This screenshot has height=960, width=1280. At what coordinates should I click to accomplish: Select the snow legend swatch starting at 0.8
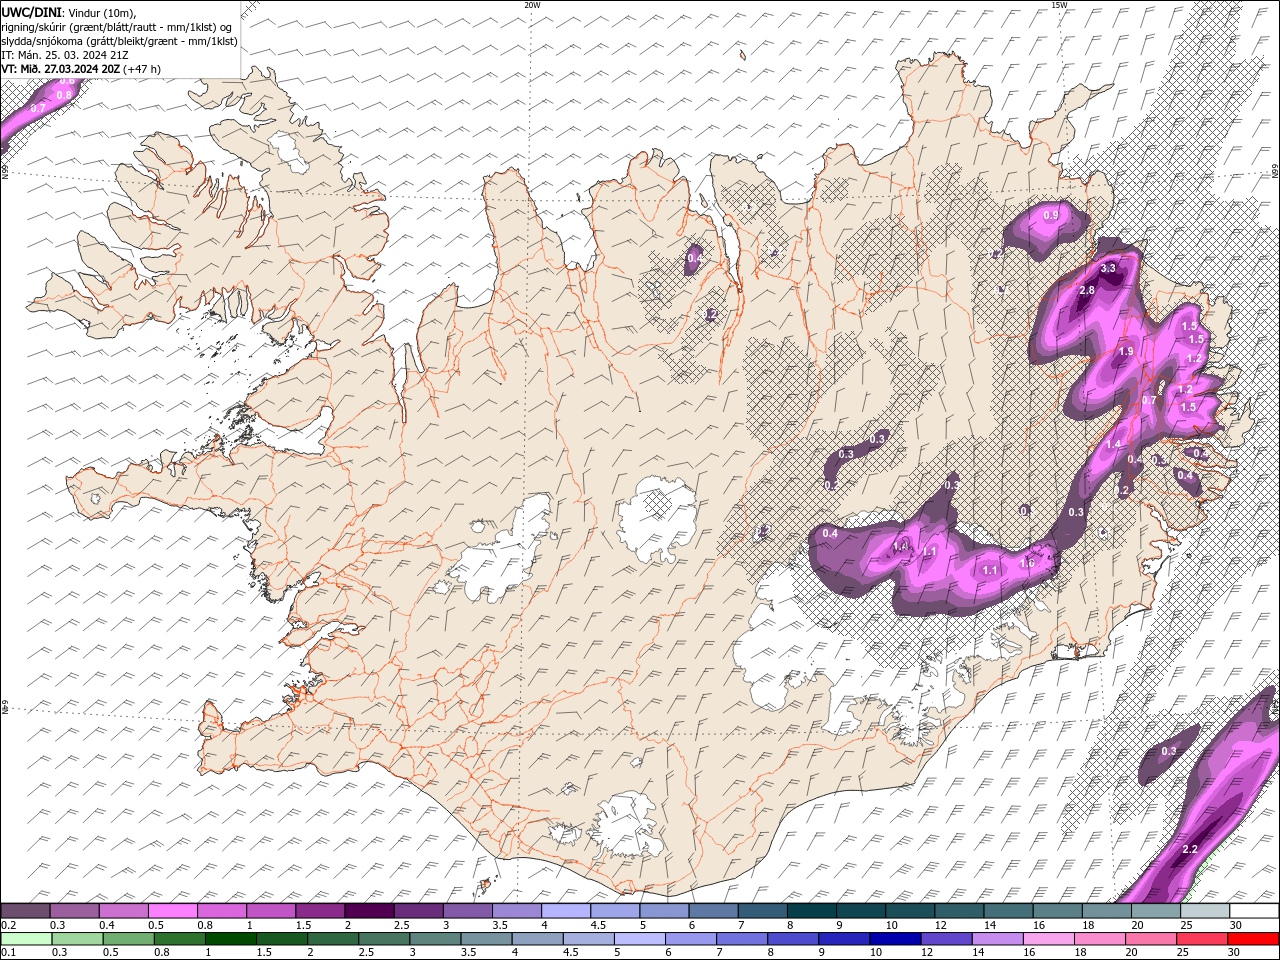click(x=221, y=910)
